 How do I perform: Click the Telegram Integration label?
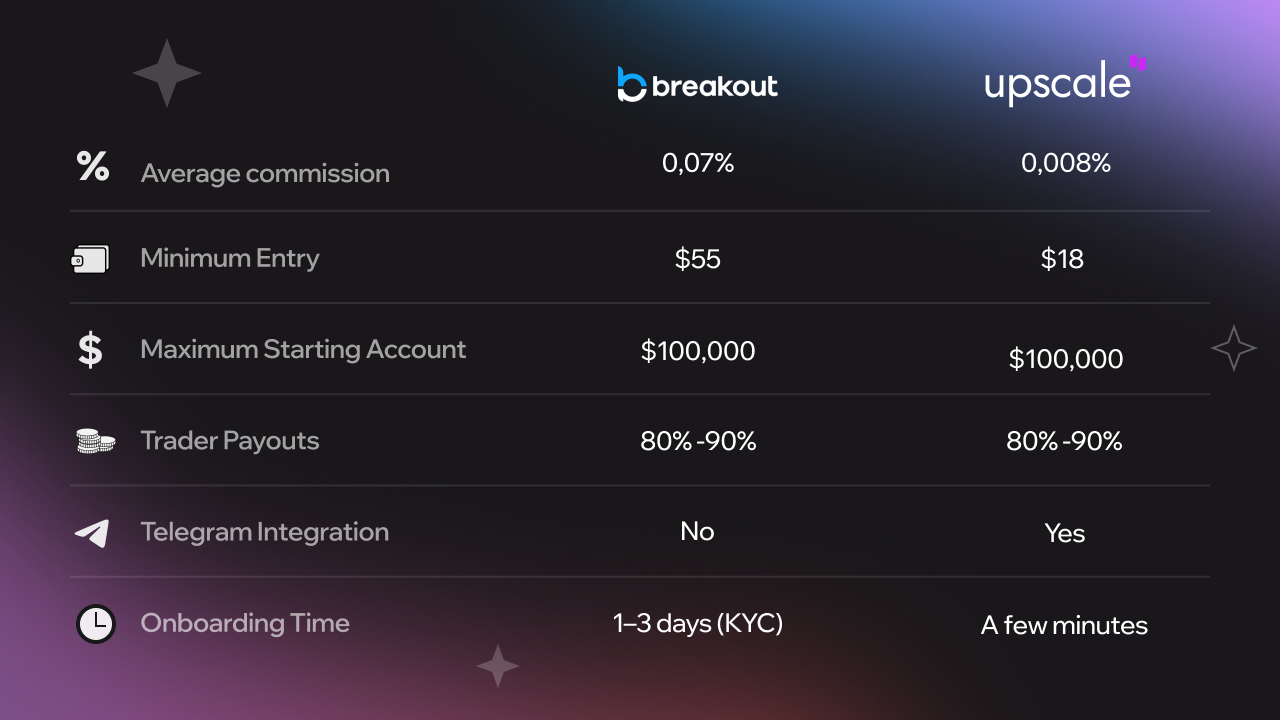[265, 532]
